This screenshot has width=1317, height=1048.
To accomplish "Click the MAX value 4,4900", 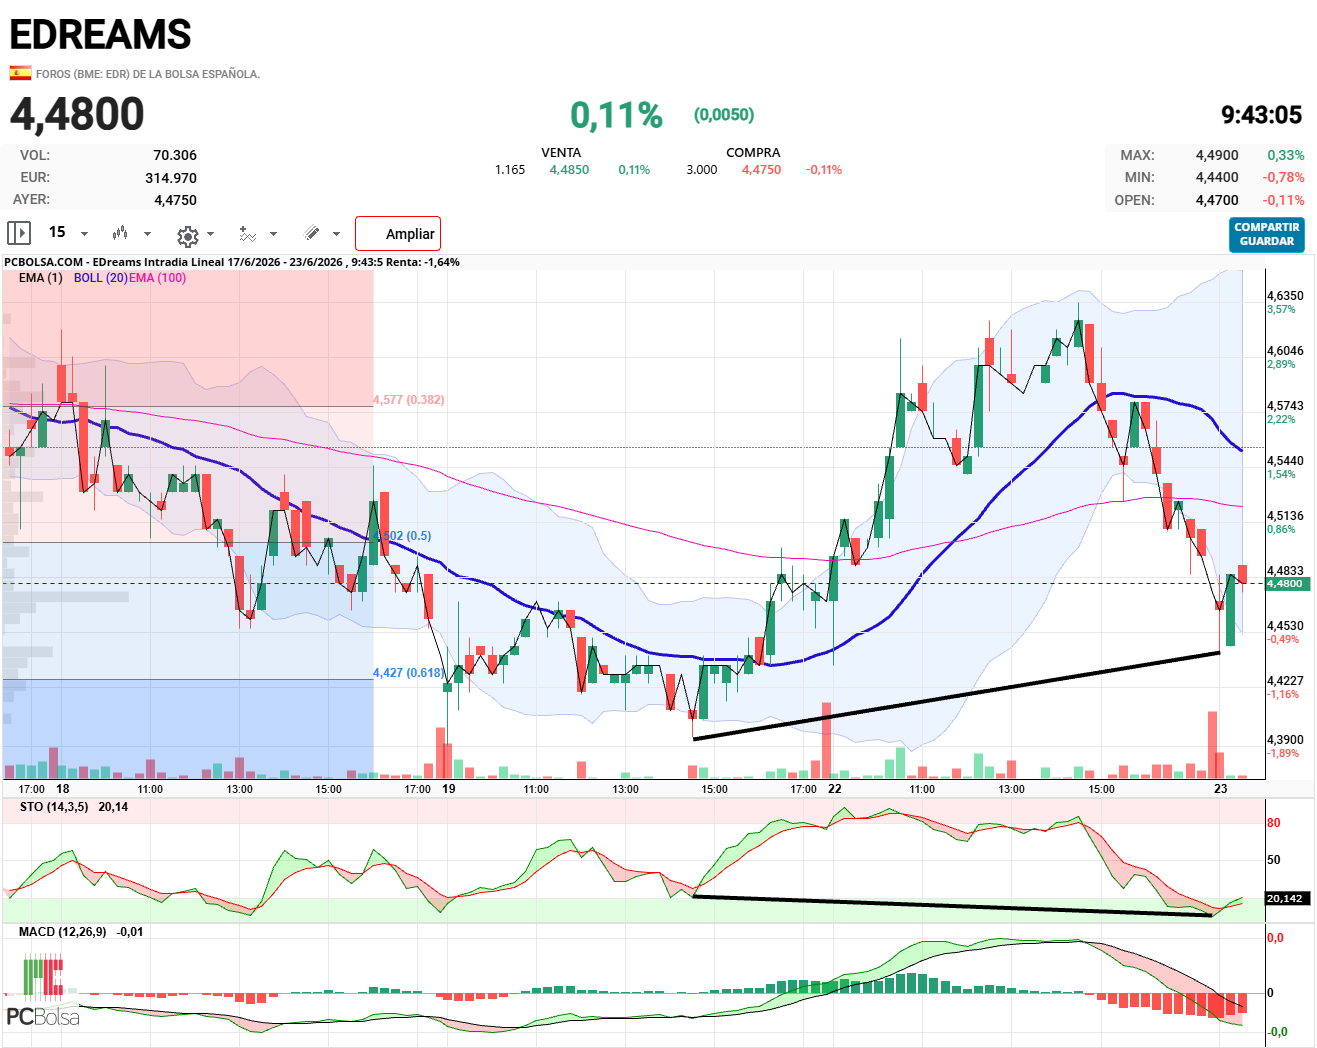I will [1217, 155].
